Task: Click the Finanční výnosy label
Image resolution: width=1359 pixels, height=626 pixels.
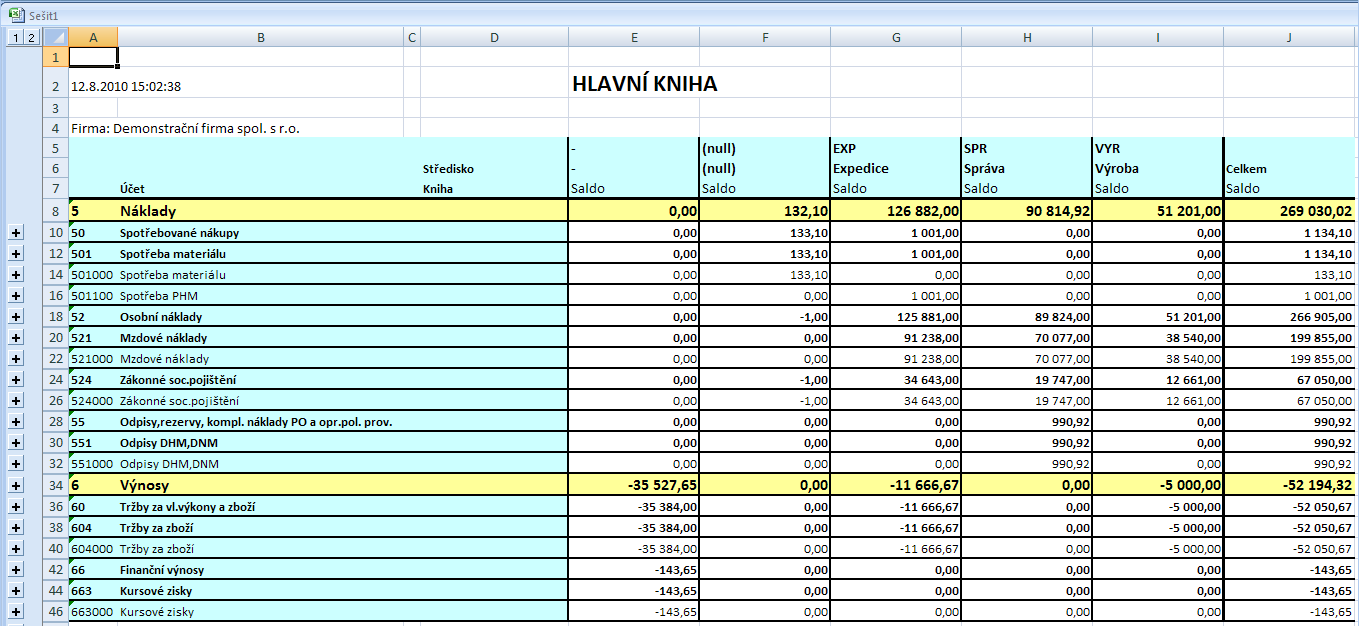Action: click(162, 570)
